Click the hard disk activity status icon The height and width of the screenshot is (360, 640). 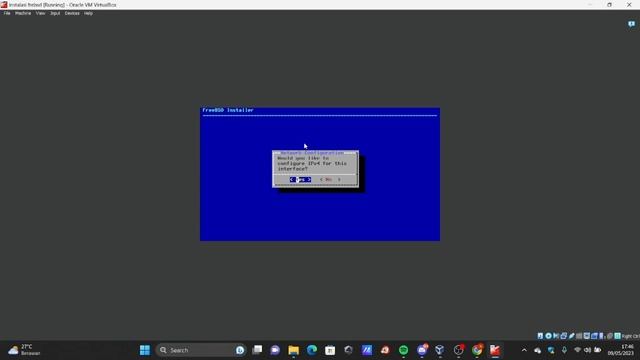540,336
